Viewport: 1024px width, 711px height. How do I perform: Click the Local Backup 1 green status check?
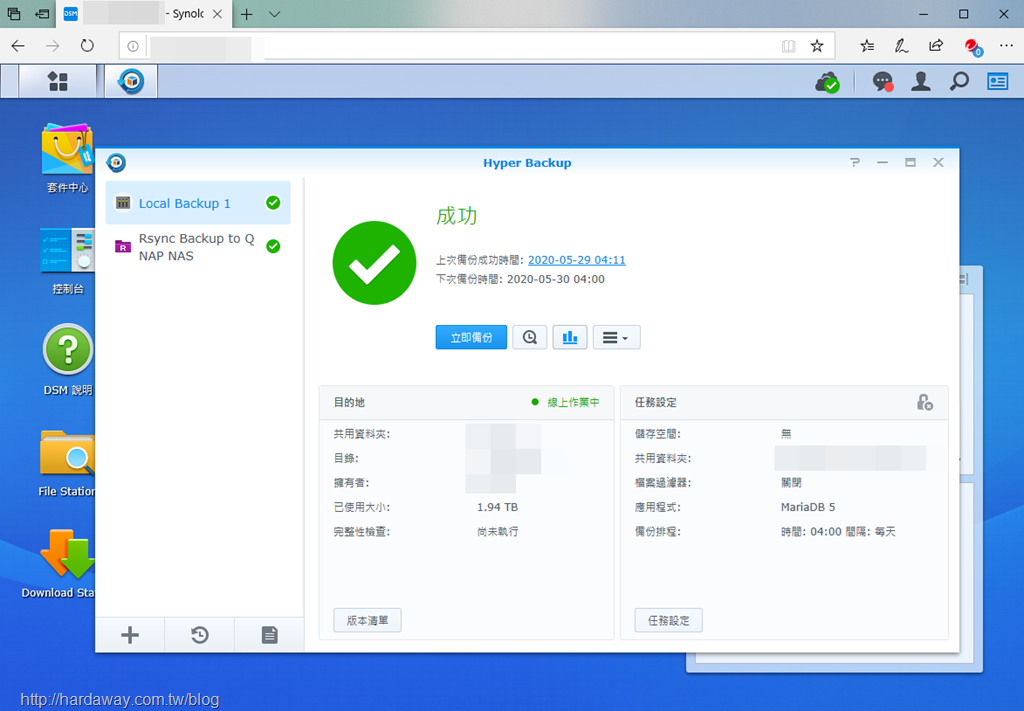tap(273, 203)
